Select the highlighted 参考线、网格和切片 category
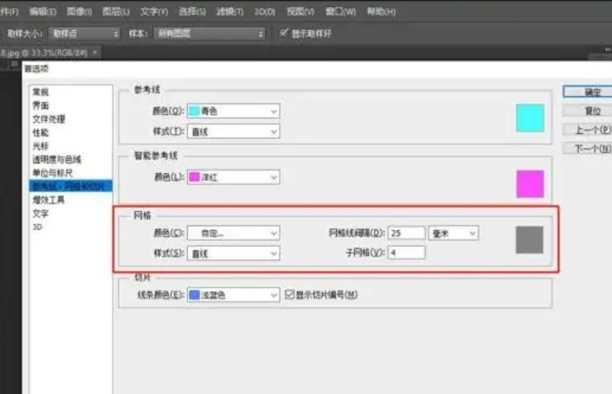The height and width of the screenshot is (394, 612). [71, 186]
